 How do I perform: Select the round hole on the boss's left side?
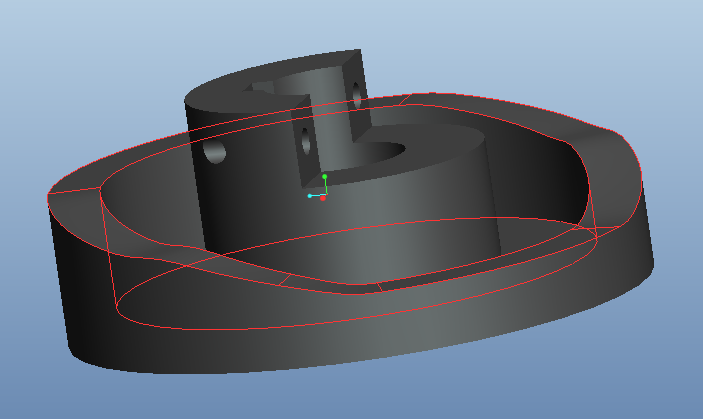(215, 152)
